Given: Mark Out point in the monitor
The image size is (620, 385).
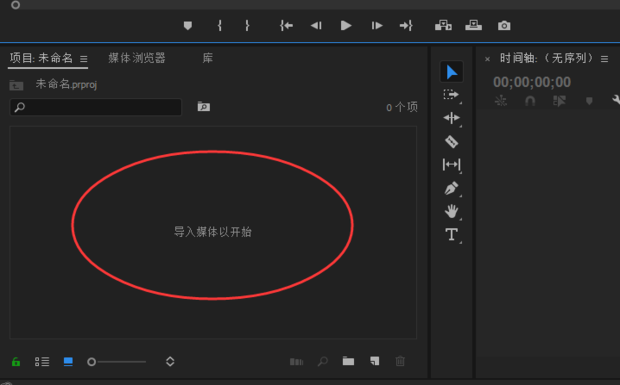Looking at the screenshot, I should tap(247, 26).
